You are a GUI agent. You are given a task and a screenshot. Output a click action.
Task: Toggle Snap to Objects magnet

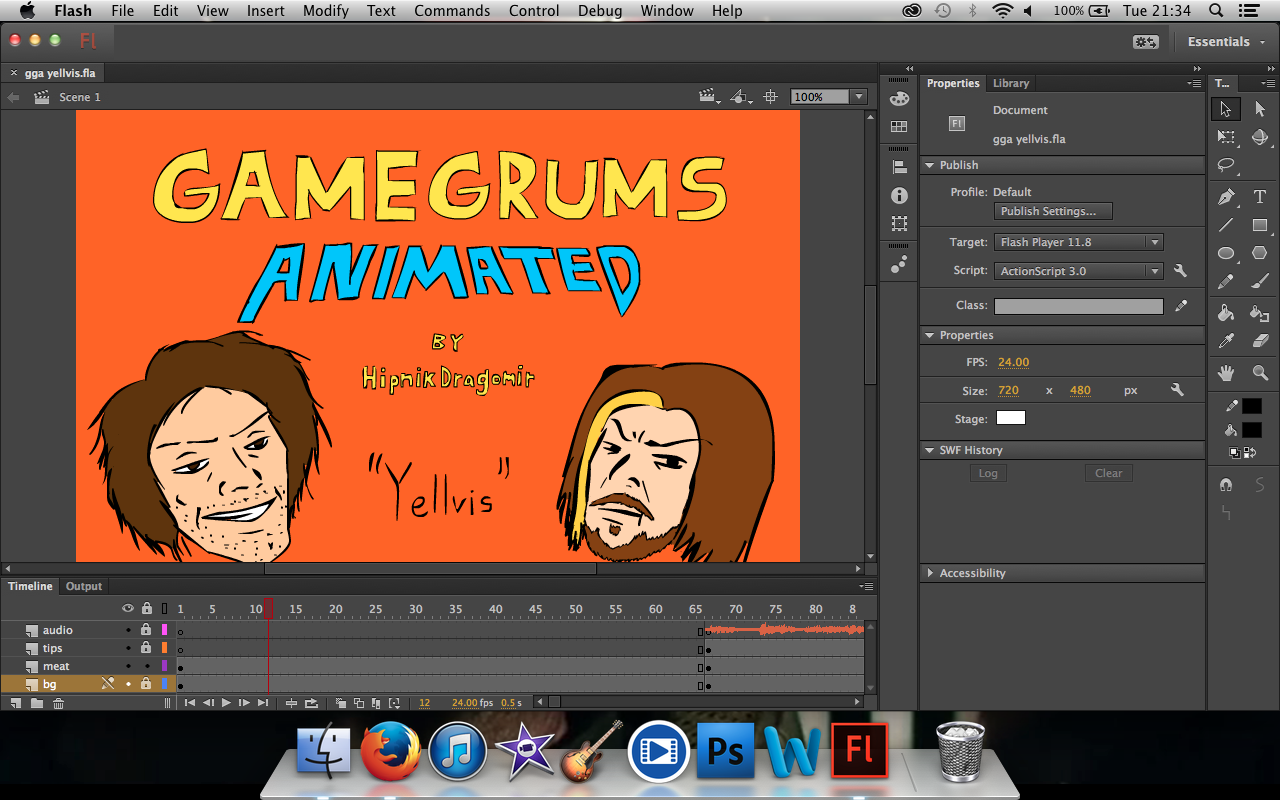tap(1227, 484)
